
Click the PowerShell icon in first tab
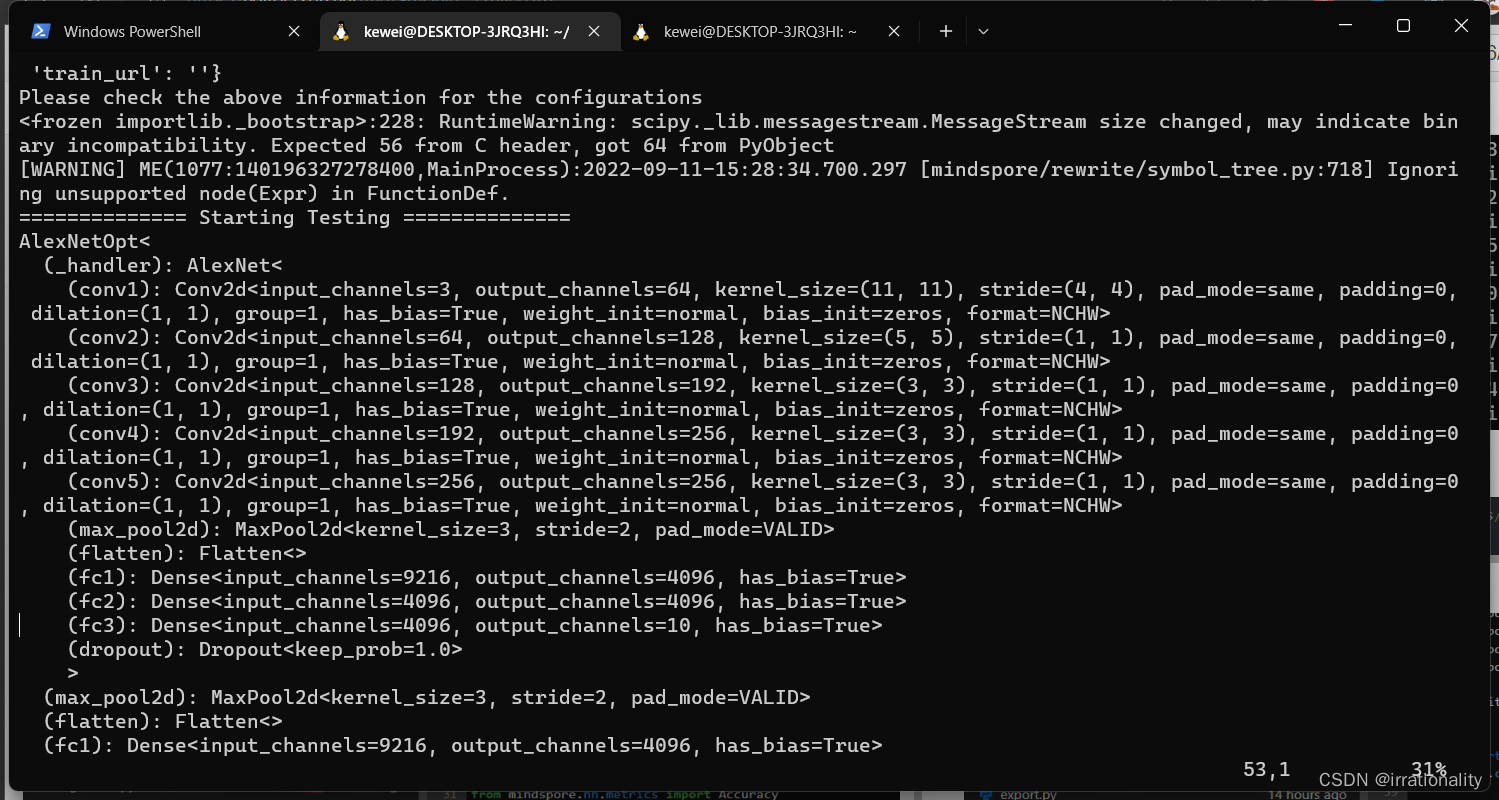click(x=41, y=31)
